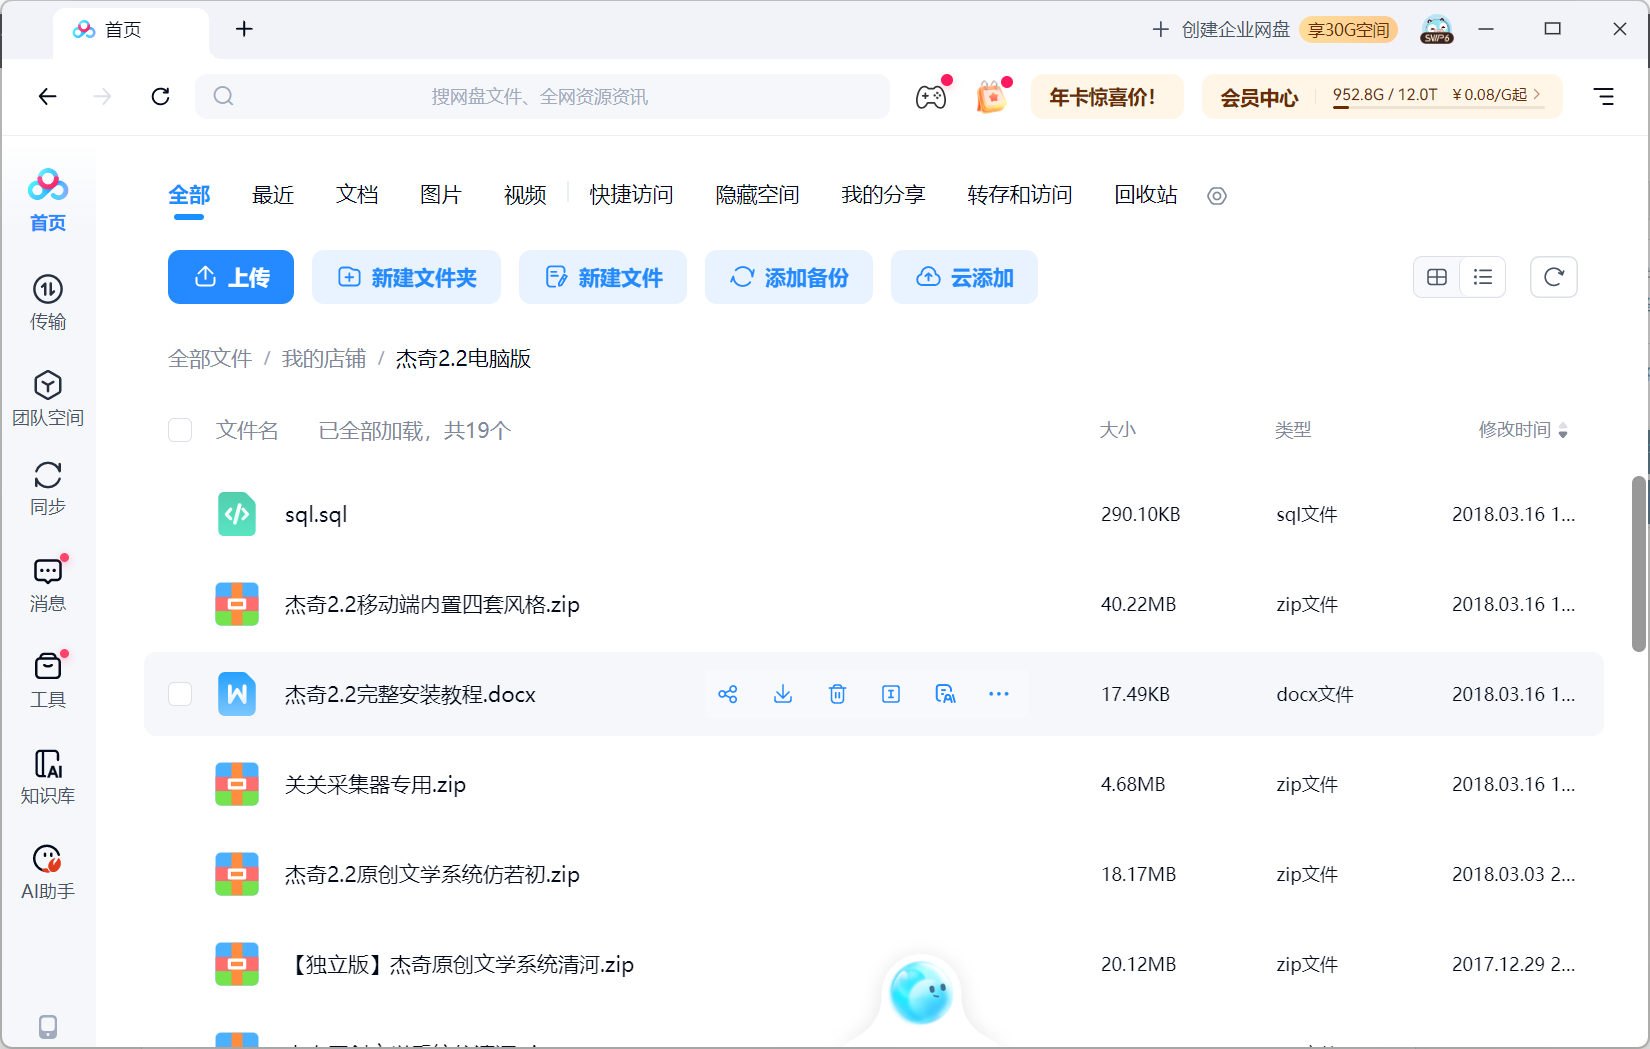Share 杰奇2.2完整安装教程.docx
This screenshot has width=1650, height=1049.
tap(728, 694)
